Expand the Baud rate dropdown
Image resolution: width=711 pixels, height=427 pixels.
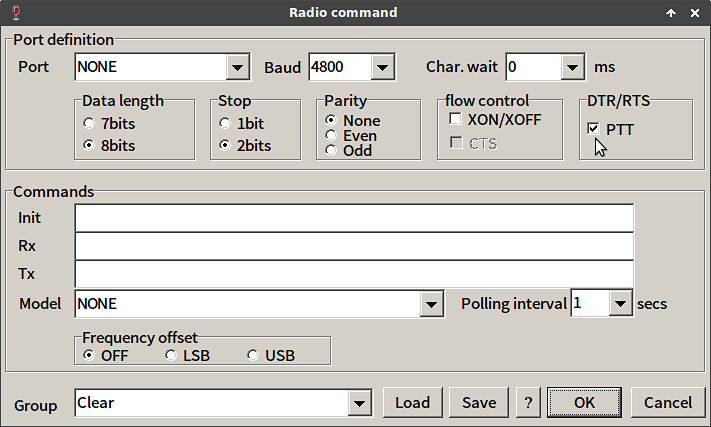(383, 68)
